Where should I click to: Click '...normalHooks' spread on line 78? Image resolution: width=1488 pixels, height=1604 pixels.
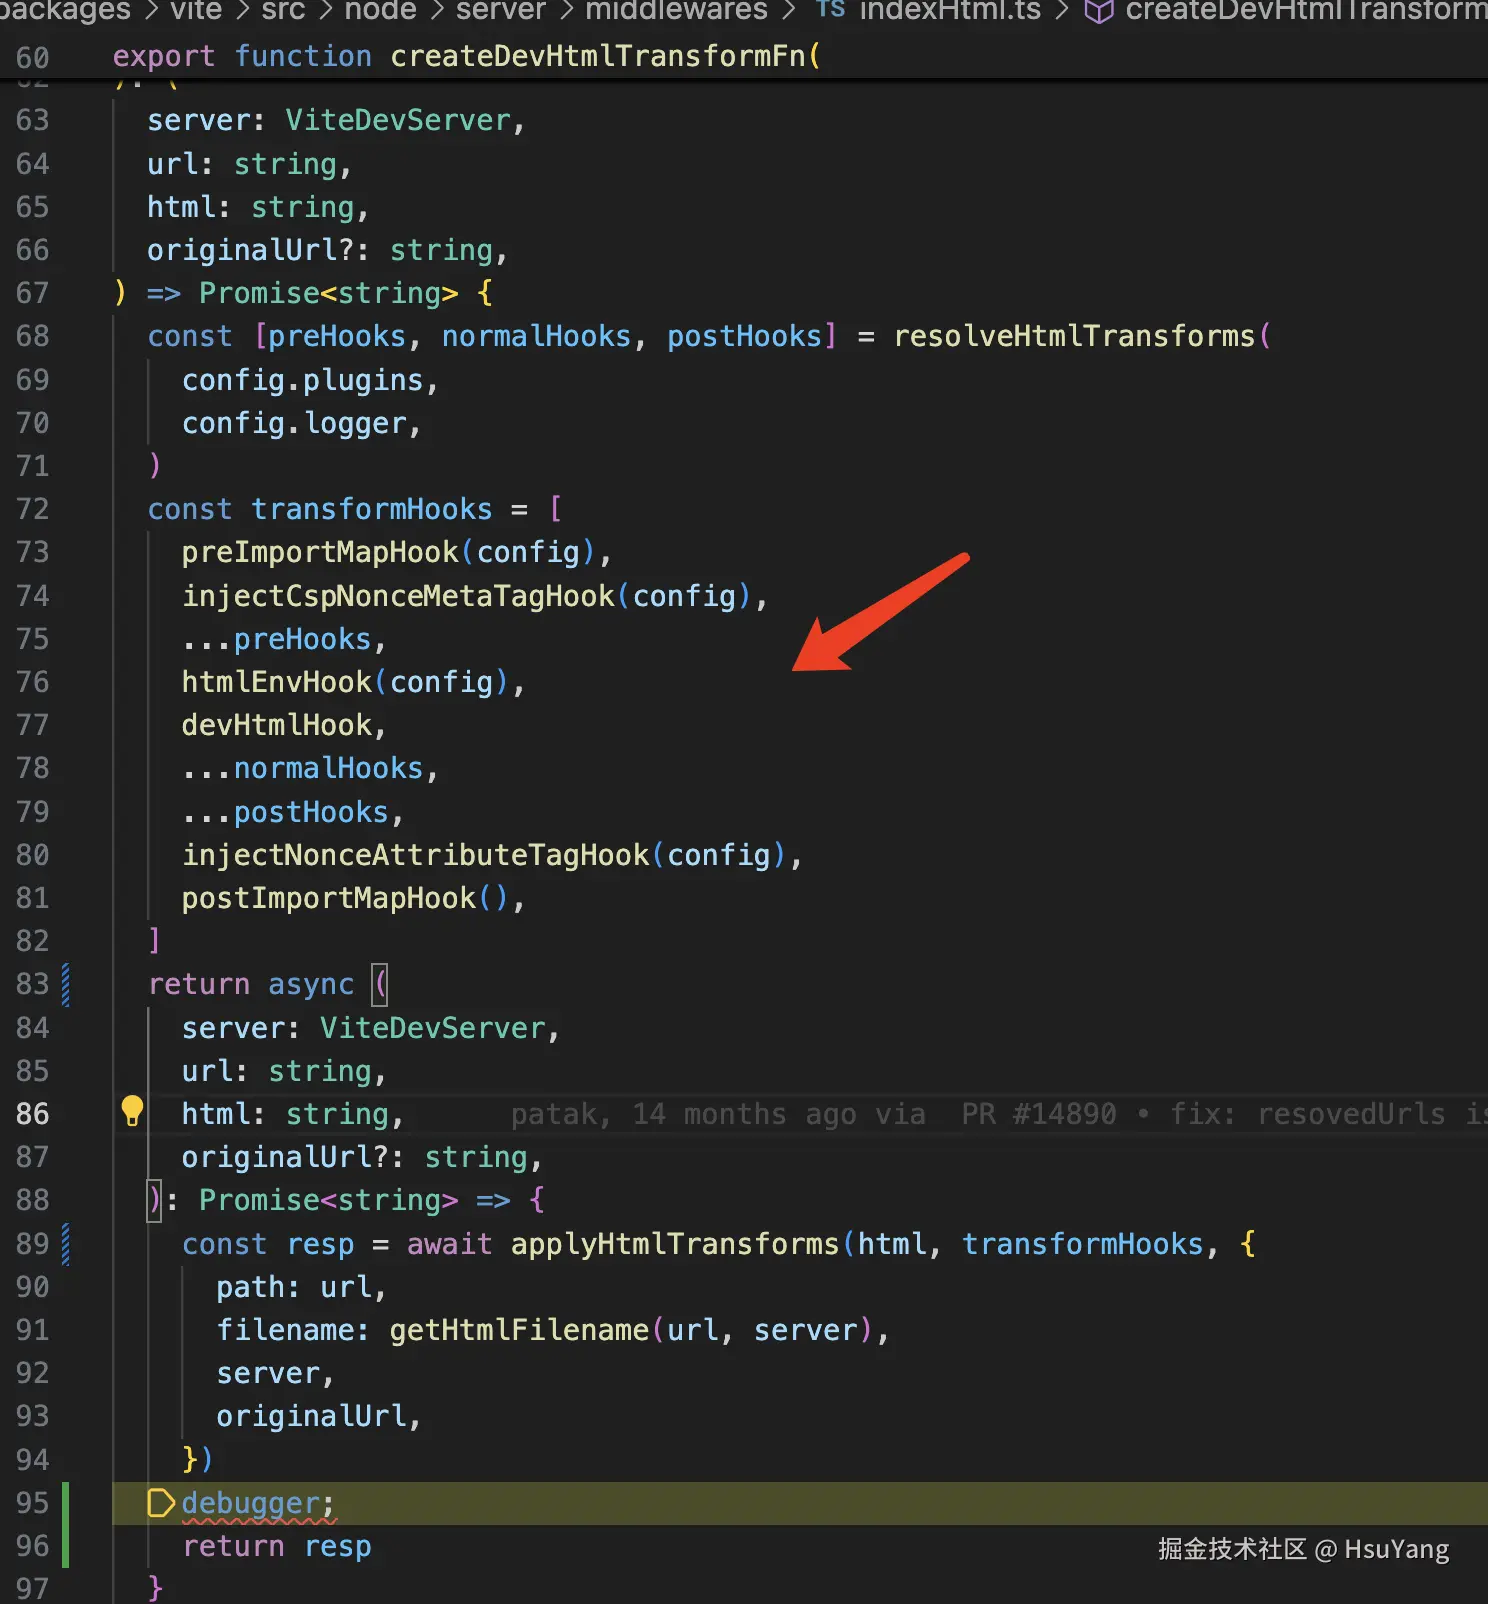303,768
